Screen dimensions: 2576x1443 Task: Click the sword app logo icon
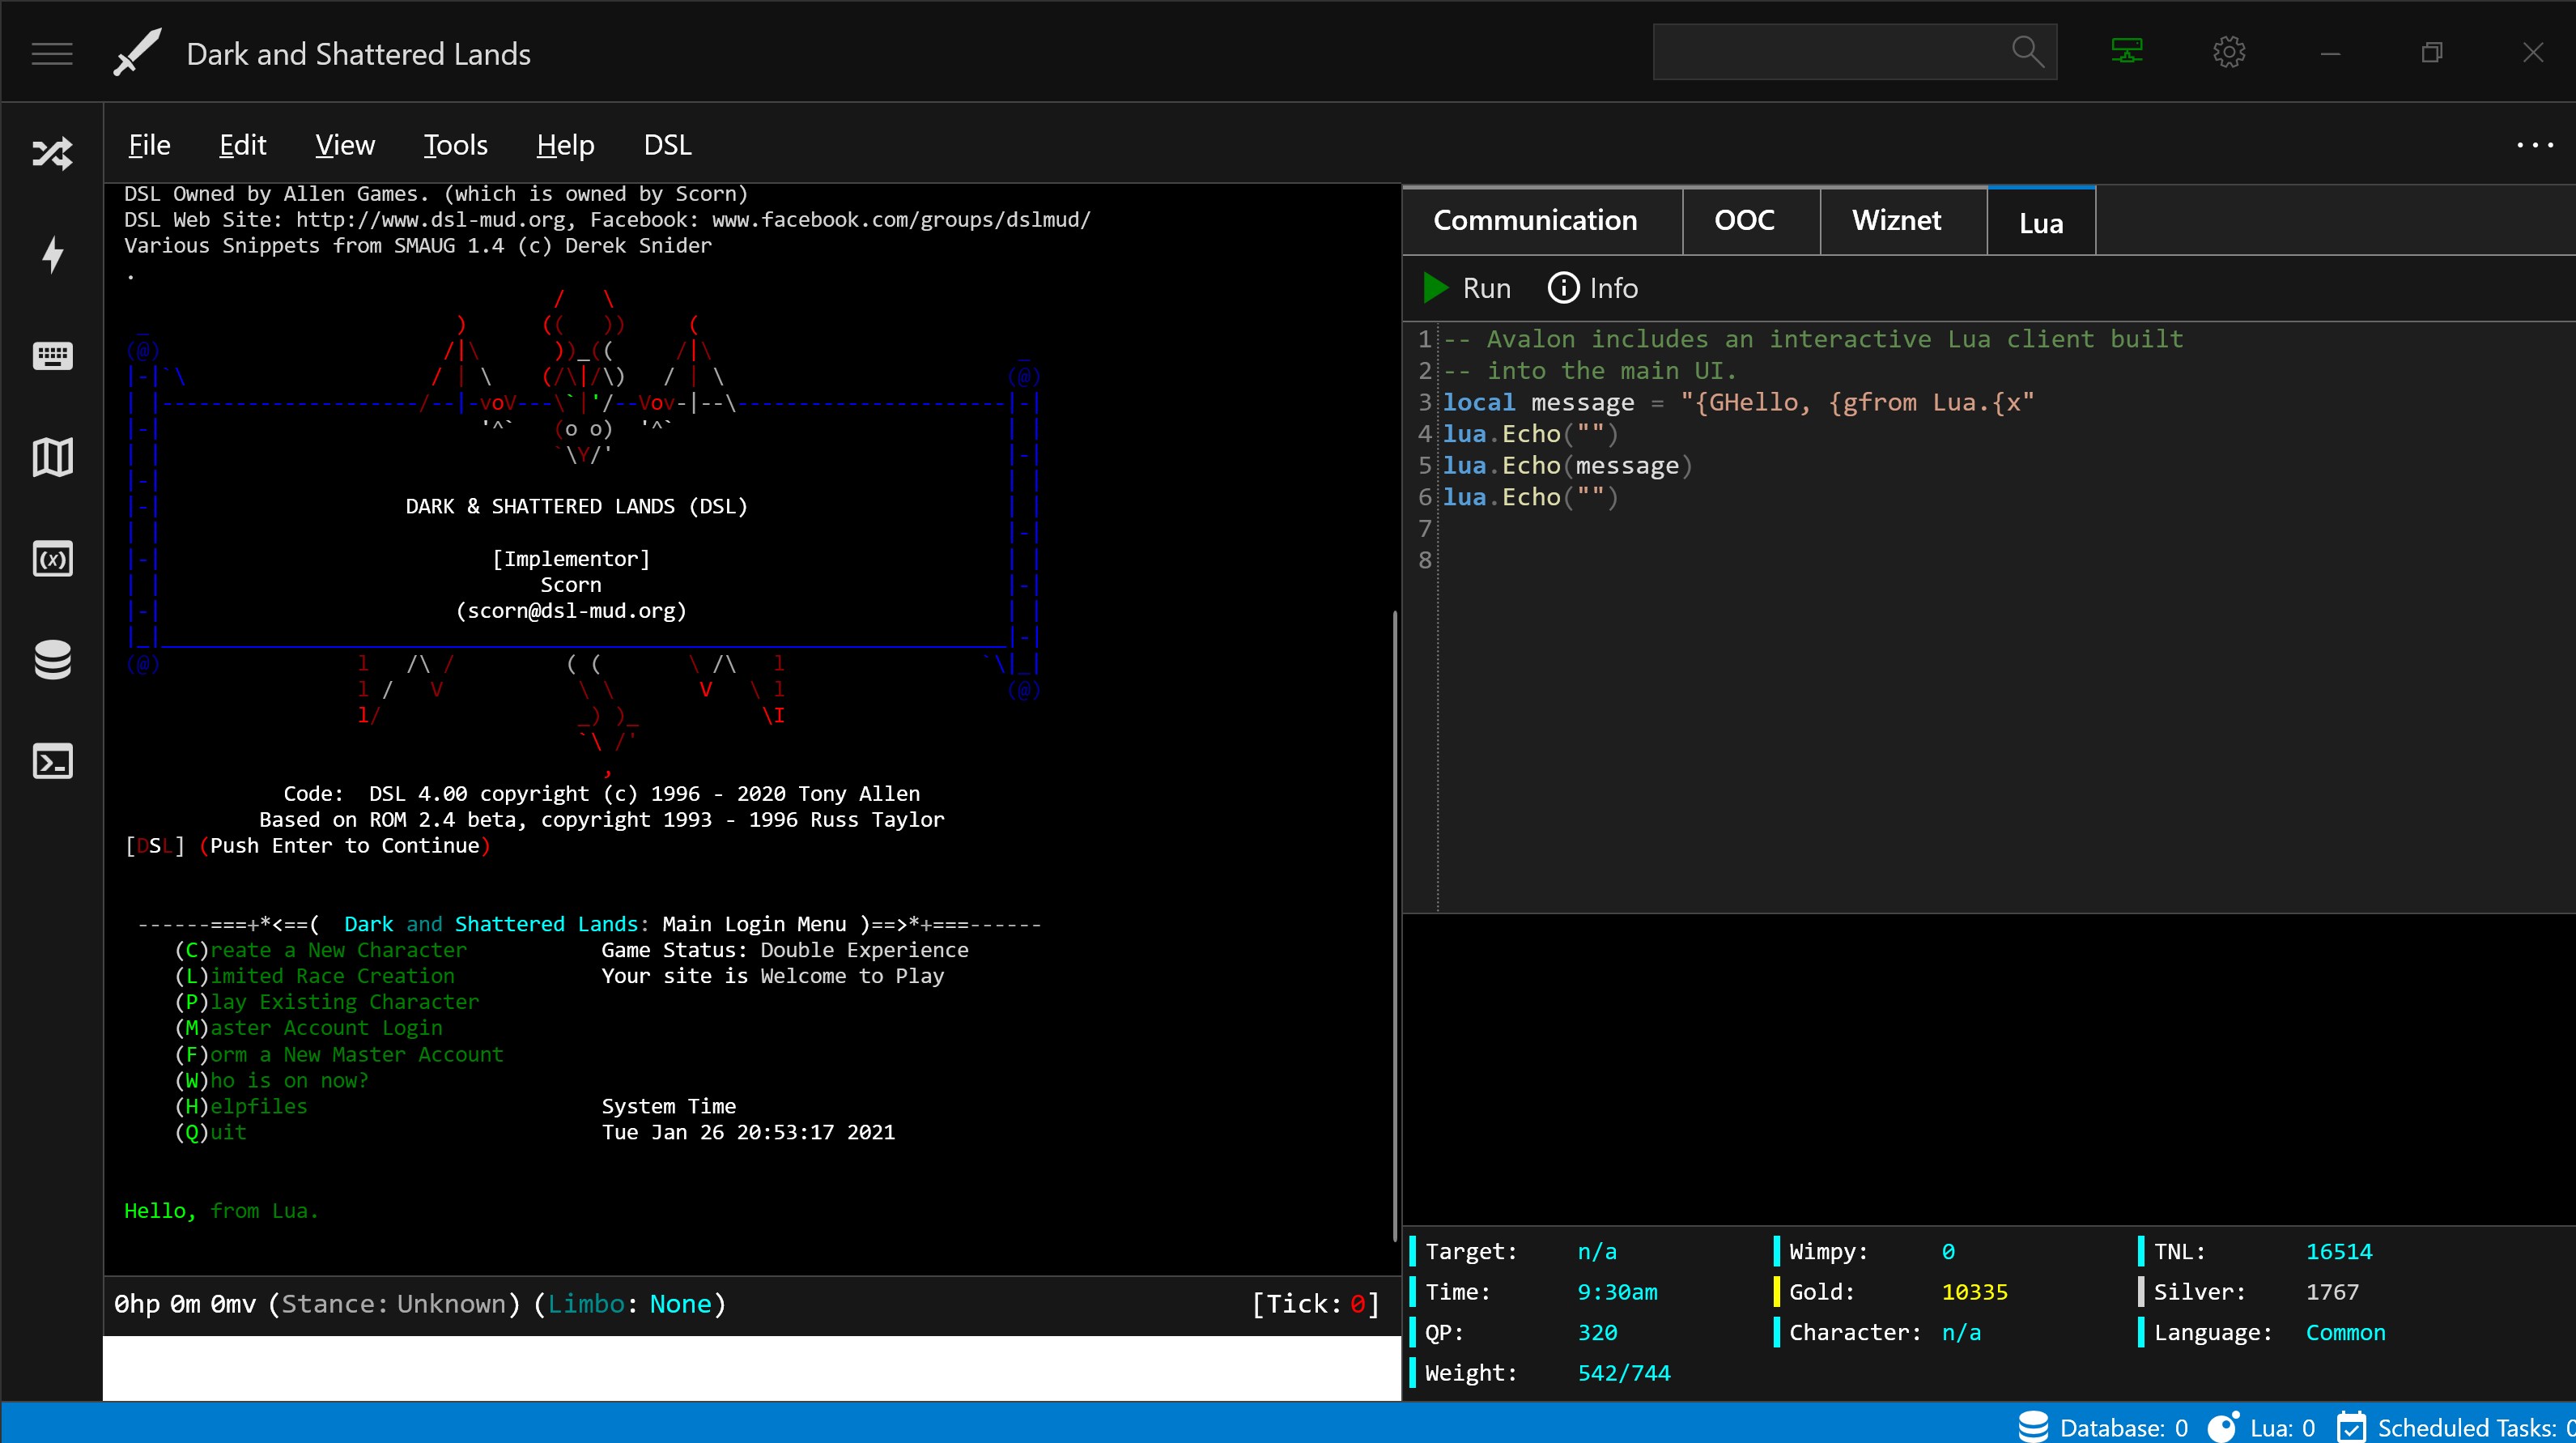137,53
